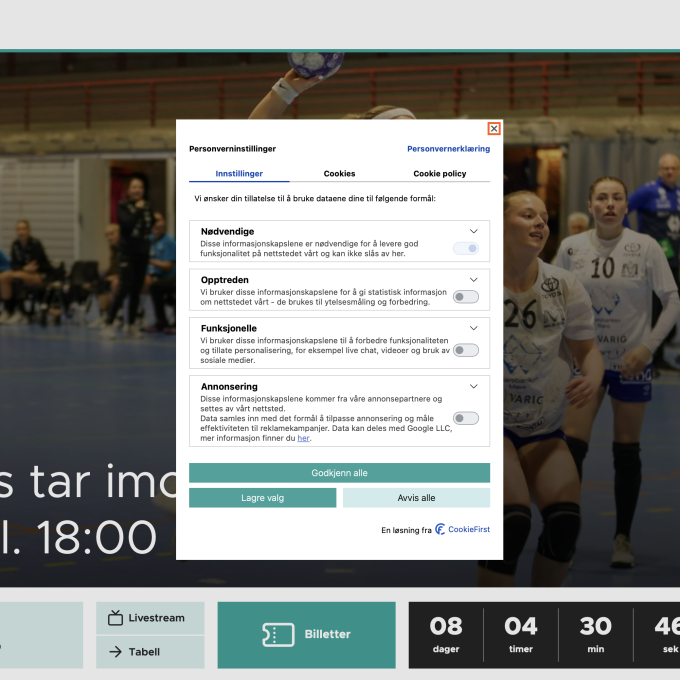Toggle the Opptreden cookies switch
680x680 pixels.
[x=465, y=297]
